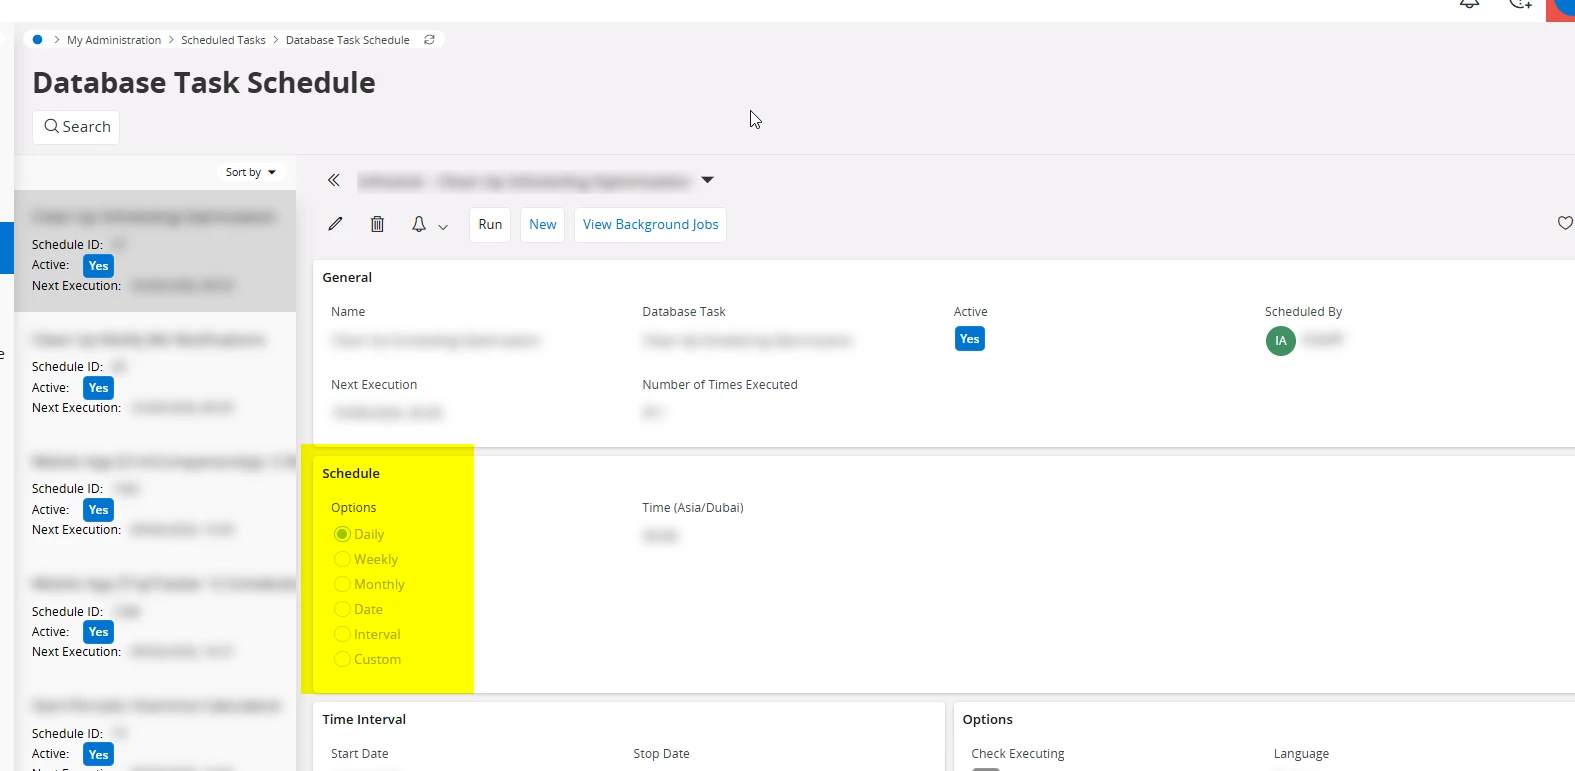Click the Next Execution value in General
This screenshot has width=1575, height=771.
[388, 413]
